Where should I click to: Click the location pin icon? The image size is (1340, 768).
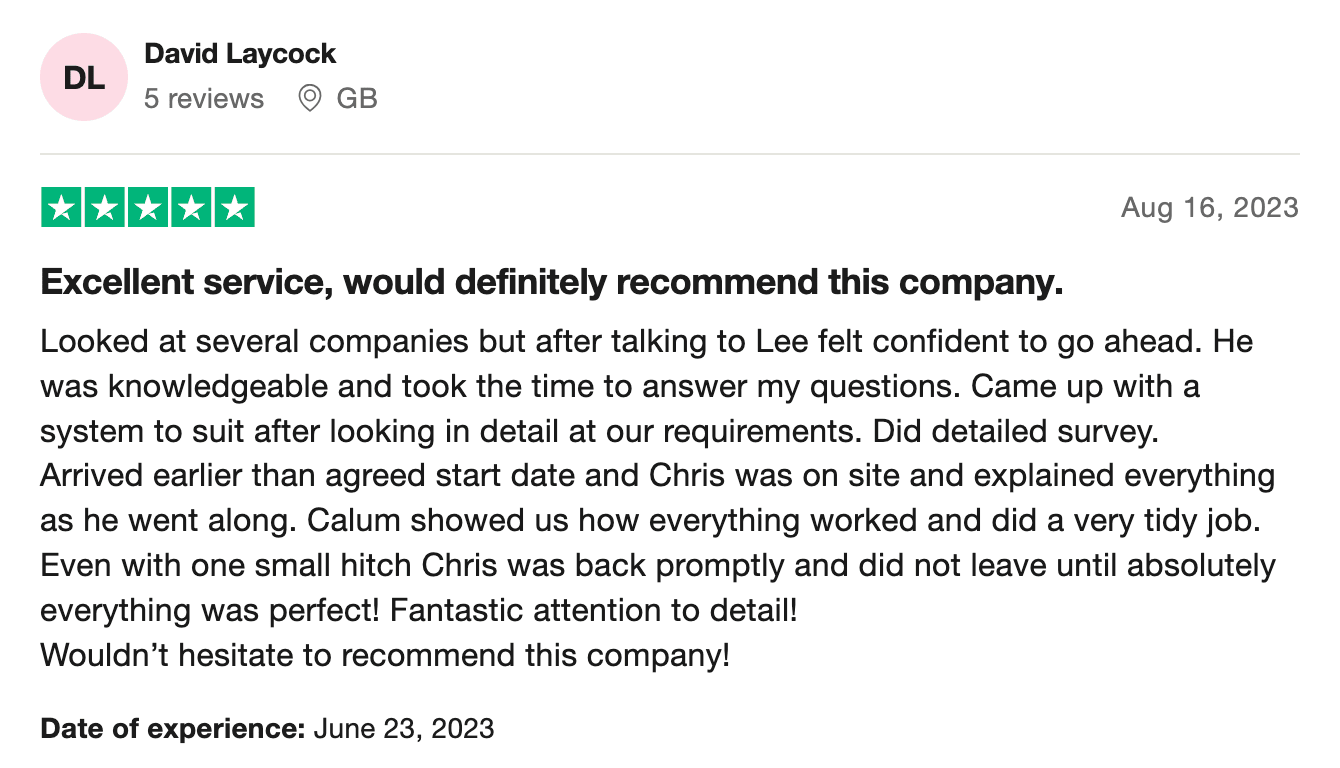pos(310,98)
